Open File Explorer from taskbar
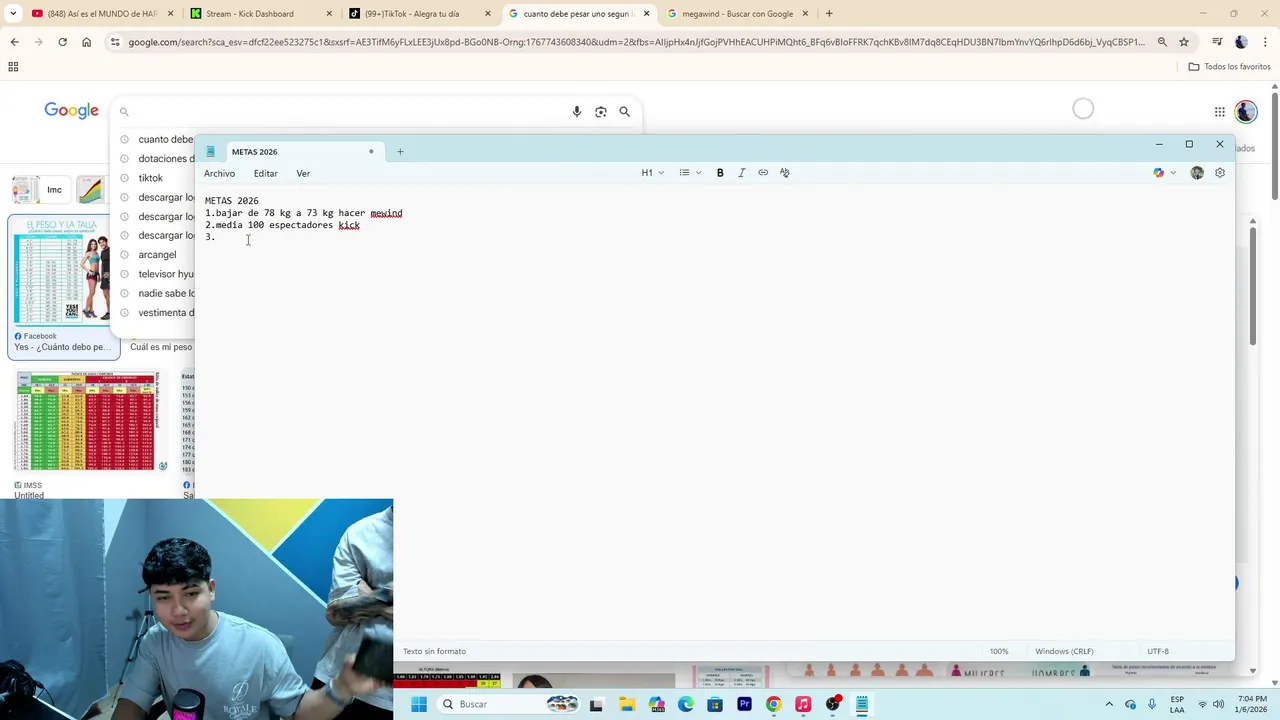The width and height of the screenshot is (1280, 720). pos(627,704)
